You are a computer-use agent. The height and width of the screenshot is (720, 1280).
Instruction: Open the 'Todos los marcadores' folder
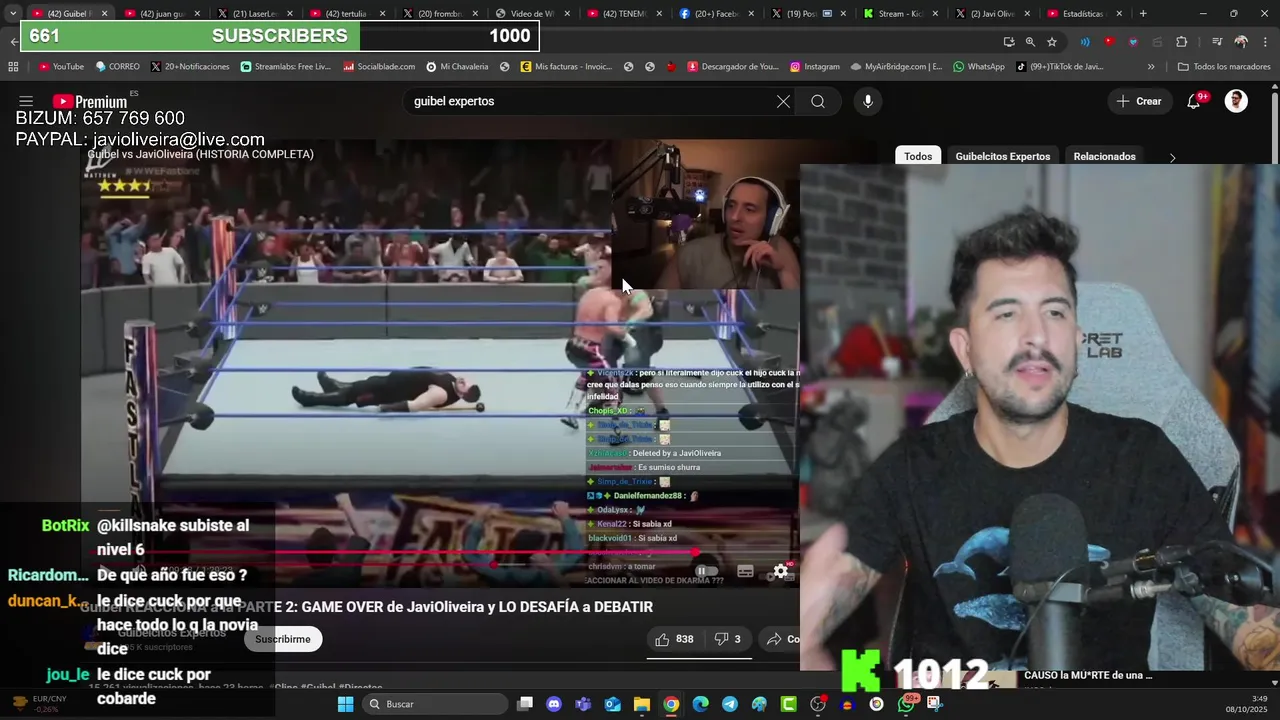click(x=1224, y=67)
